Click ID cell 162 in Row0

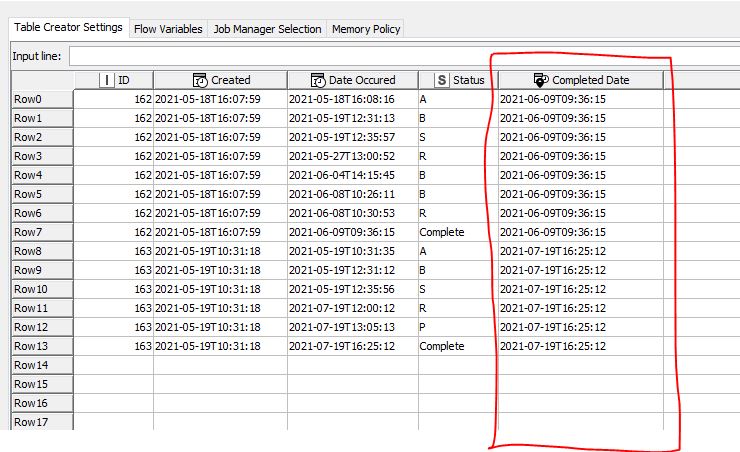tap(114, 99)
